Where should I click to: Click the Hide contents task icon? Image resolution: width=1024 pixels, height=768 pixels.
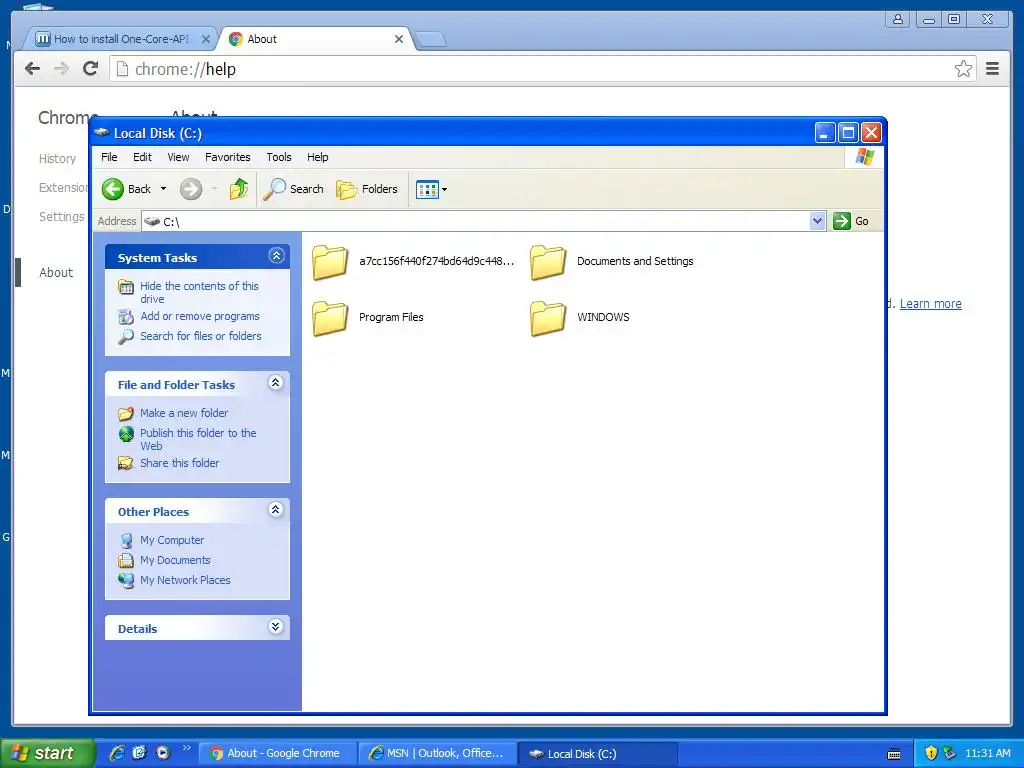(126, 287)
